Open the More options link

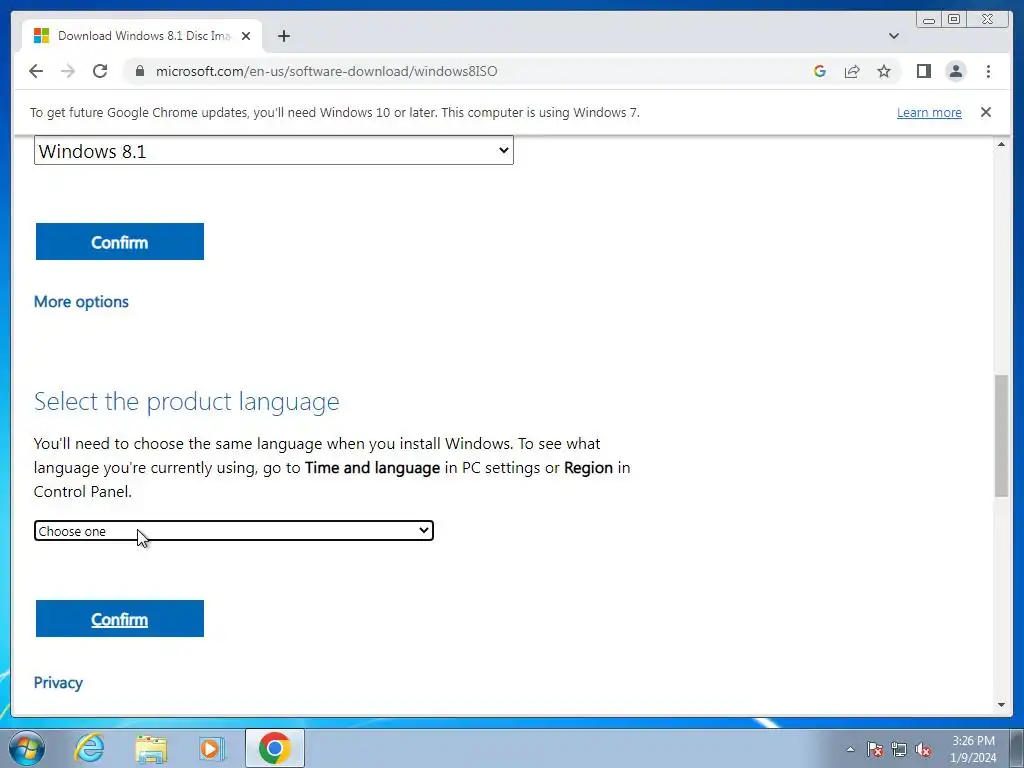tap(81, 302)
